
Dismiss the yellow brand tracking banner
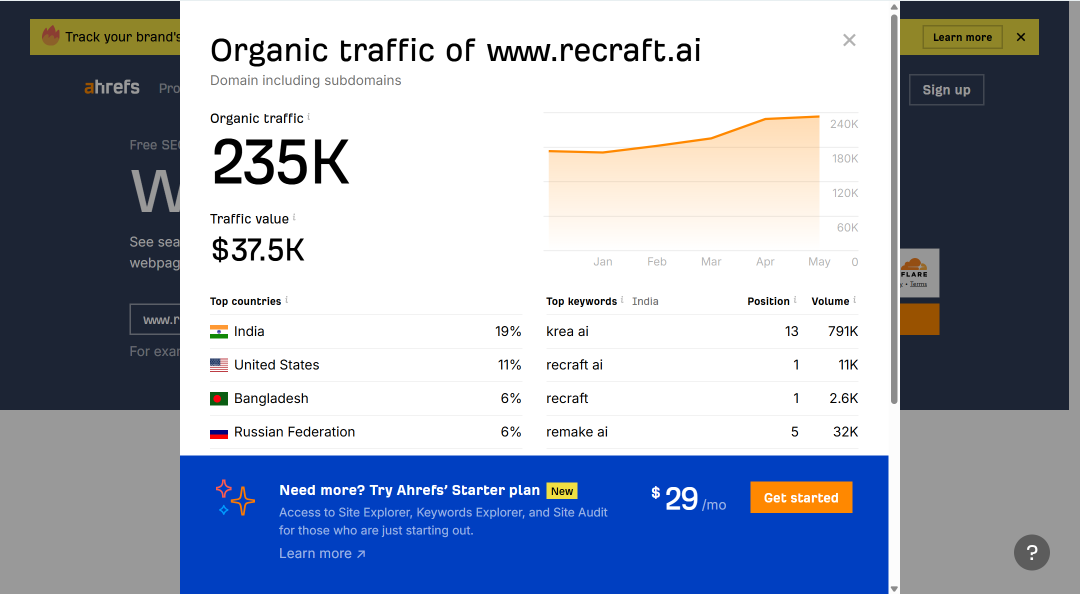coord(1021,37)
